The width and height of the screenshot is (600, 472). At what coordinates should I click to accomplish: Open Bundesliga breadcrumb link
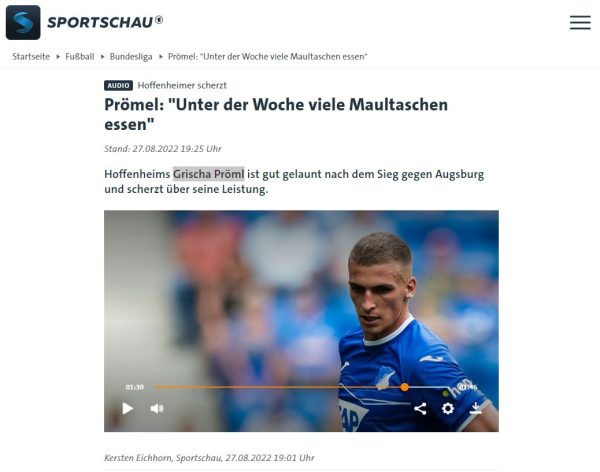(131, 57)
